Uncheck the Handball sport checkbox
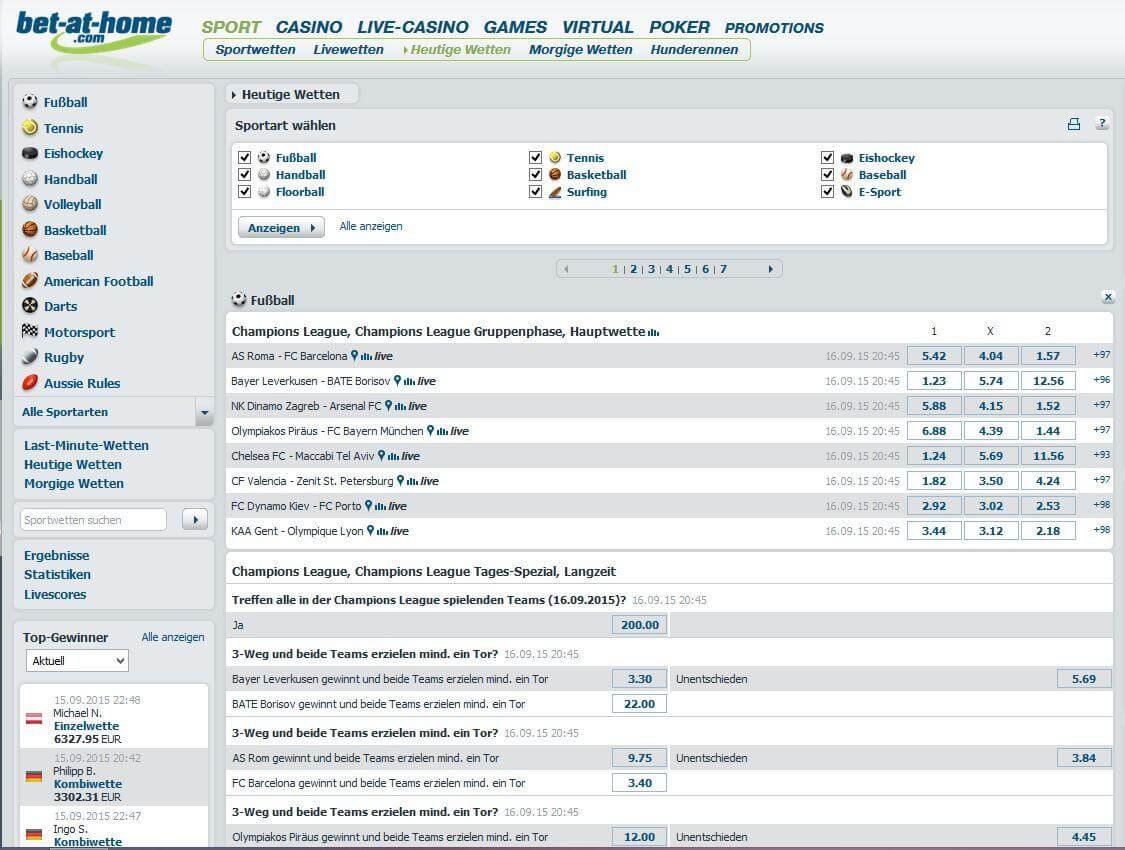The width and height of the screenshot is (1125, 850). pyautogui.click(x=245, y=174)
